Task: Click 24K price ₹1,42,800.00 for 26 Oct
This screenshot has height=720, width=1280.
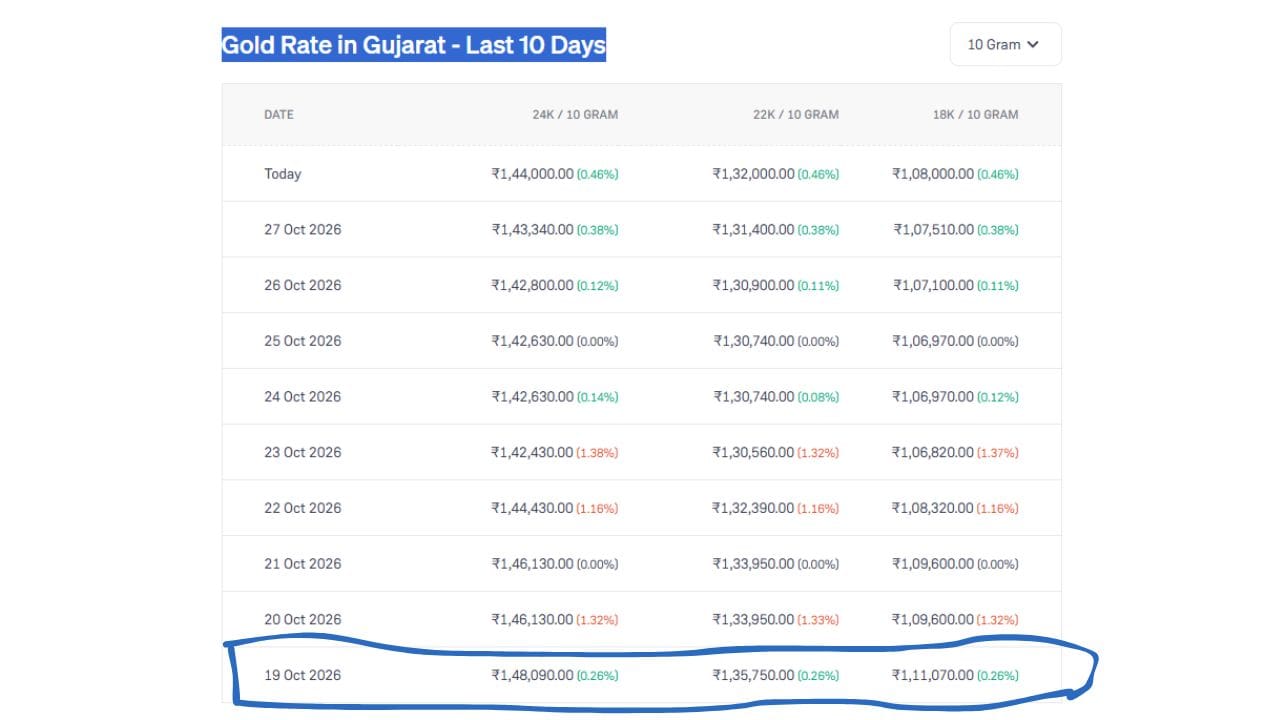Action: point(532,285)
